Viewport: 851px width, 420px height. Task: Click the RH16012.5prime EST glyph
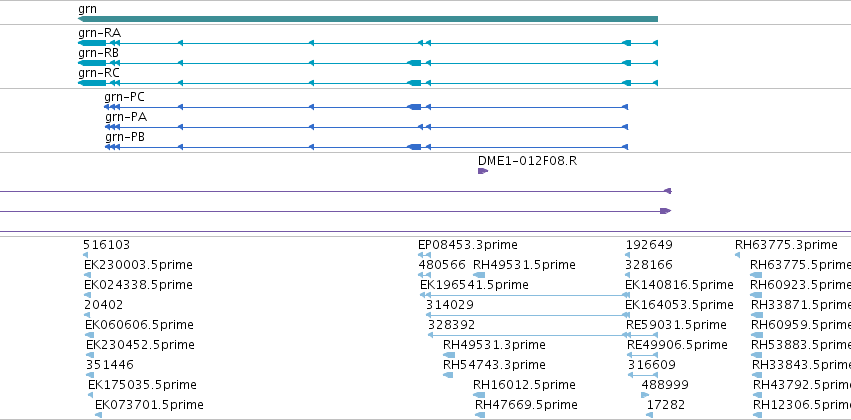pos(479,395)
